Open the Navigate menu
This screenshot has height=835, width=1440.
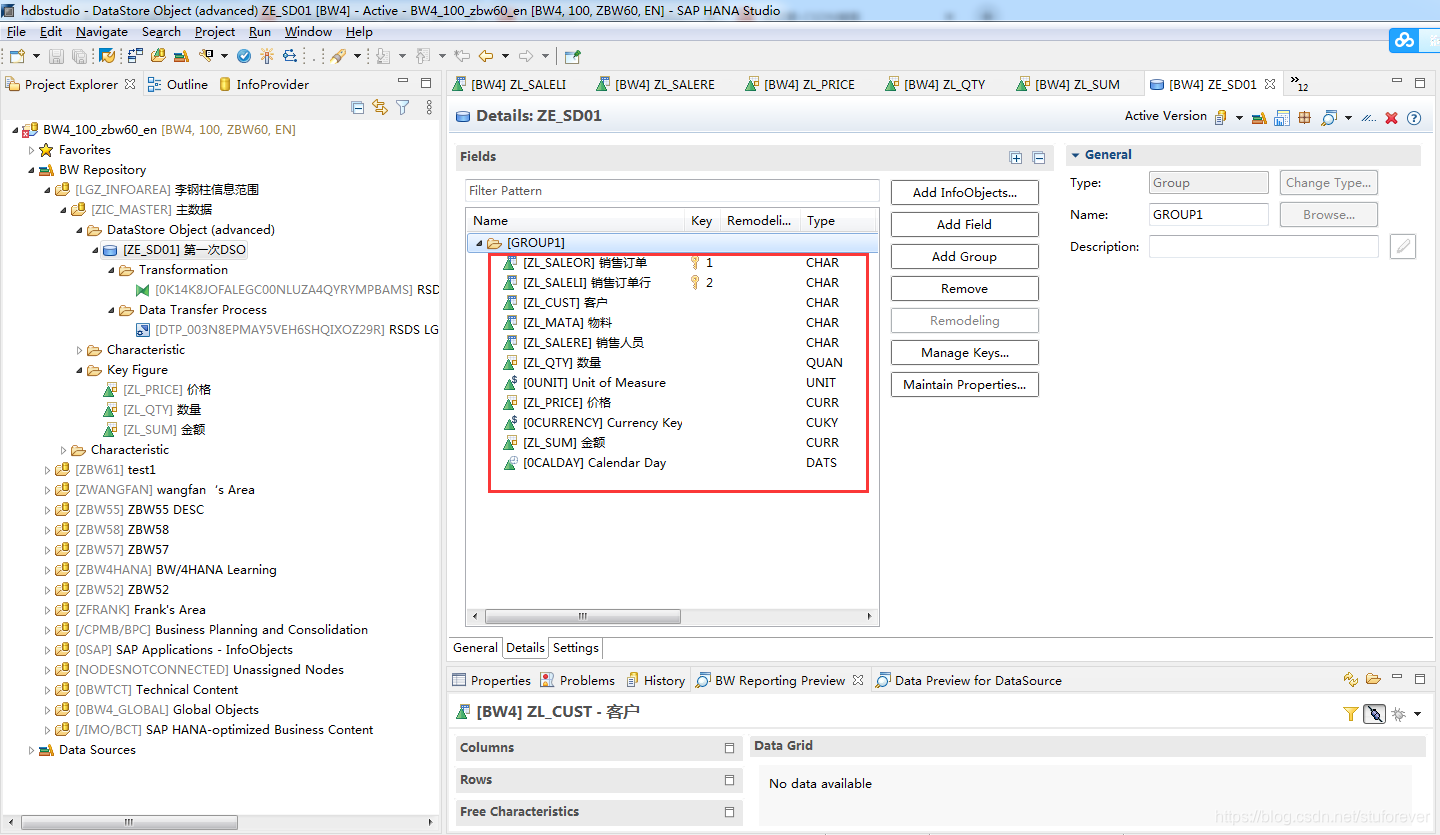(x=102, y=31)
